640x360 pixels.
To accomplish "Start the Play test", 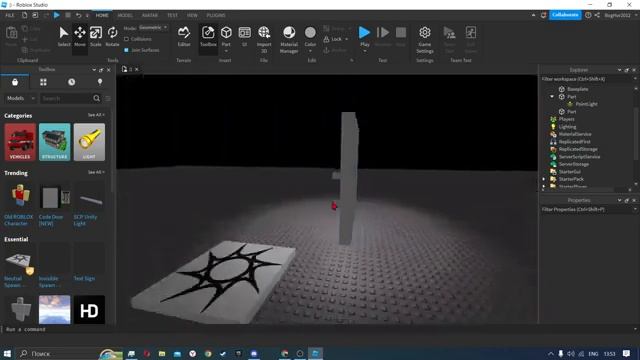I will [x=364, y=33].
